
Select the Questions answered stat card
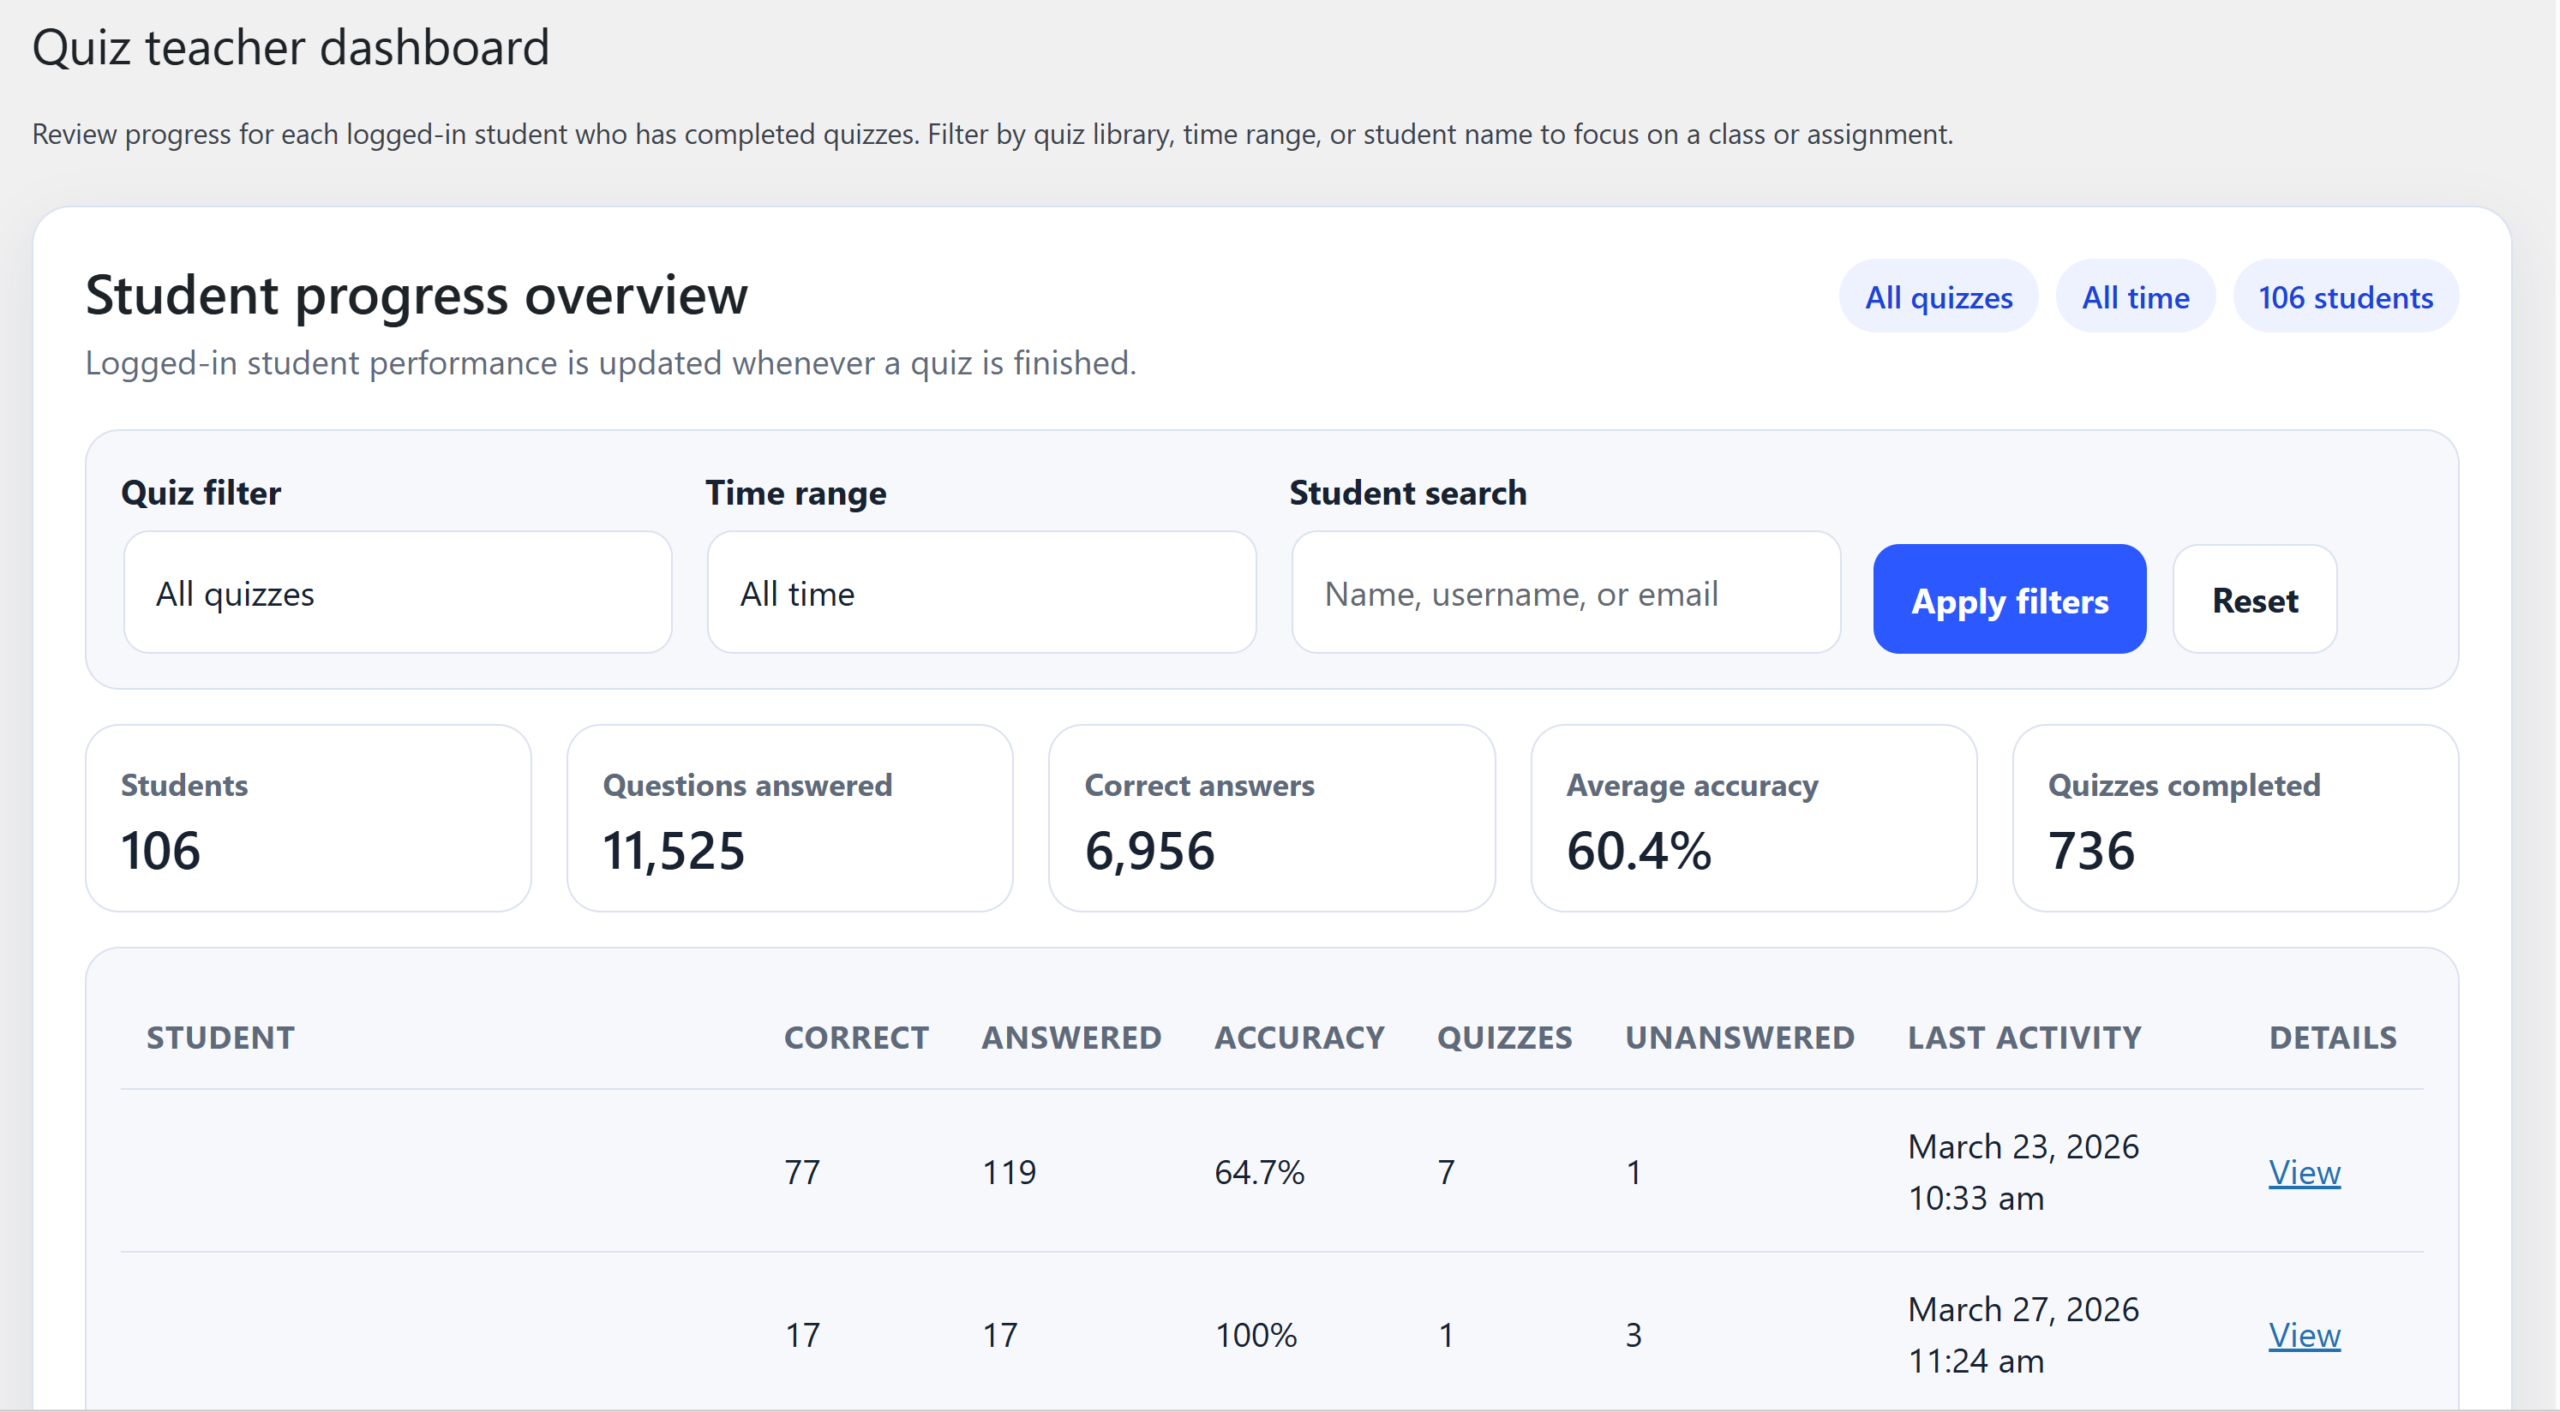789,818
